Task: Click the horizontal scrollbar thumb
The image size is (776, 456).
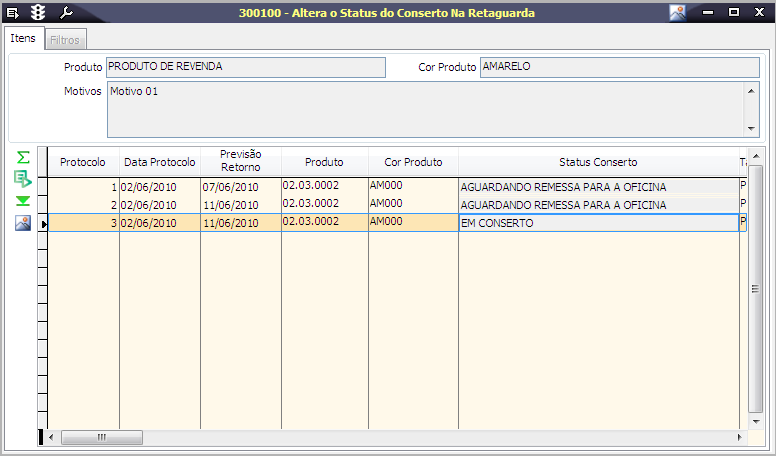Action: pyautogui.click(x=102, y=437)
